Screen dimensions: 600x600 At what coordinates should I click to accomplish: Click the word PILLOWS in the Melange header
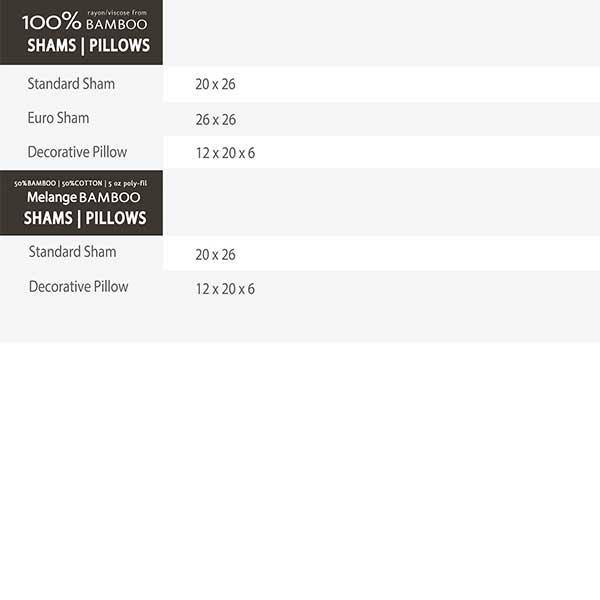tap(116, 218)
